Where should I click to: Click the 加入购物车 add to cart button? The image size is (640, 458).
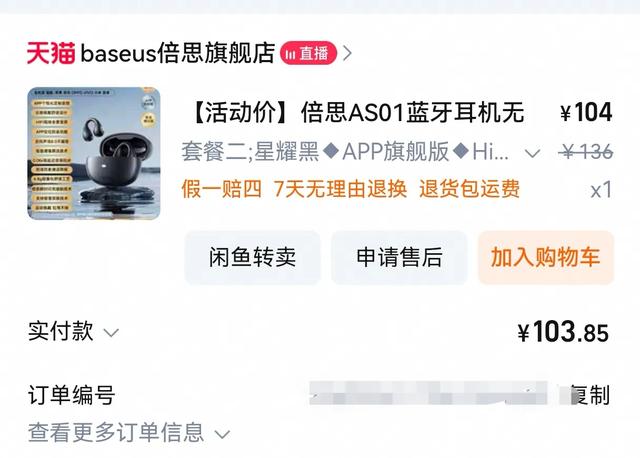tap(546, 257)
